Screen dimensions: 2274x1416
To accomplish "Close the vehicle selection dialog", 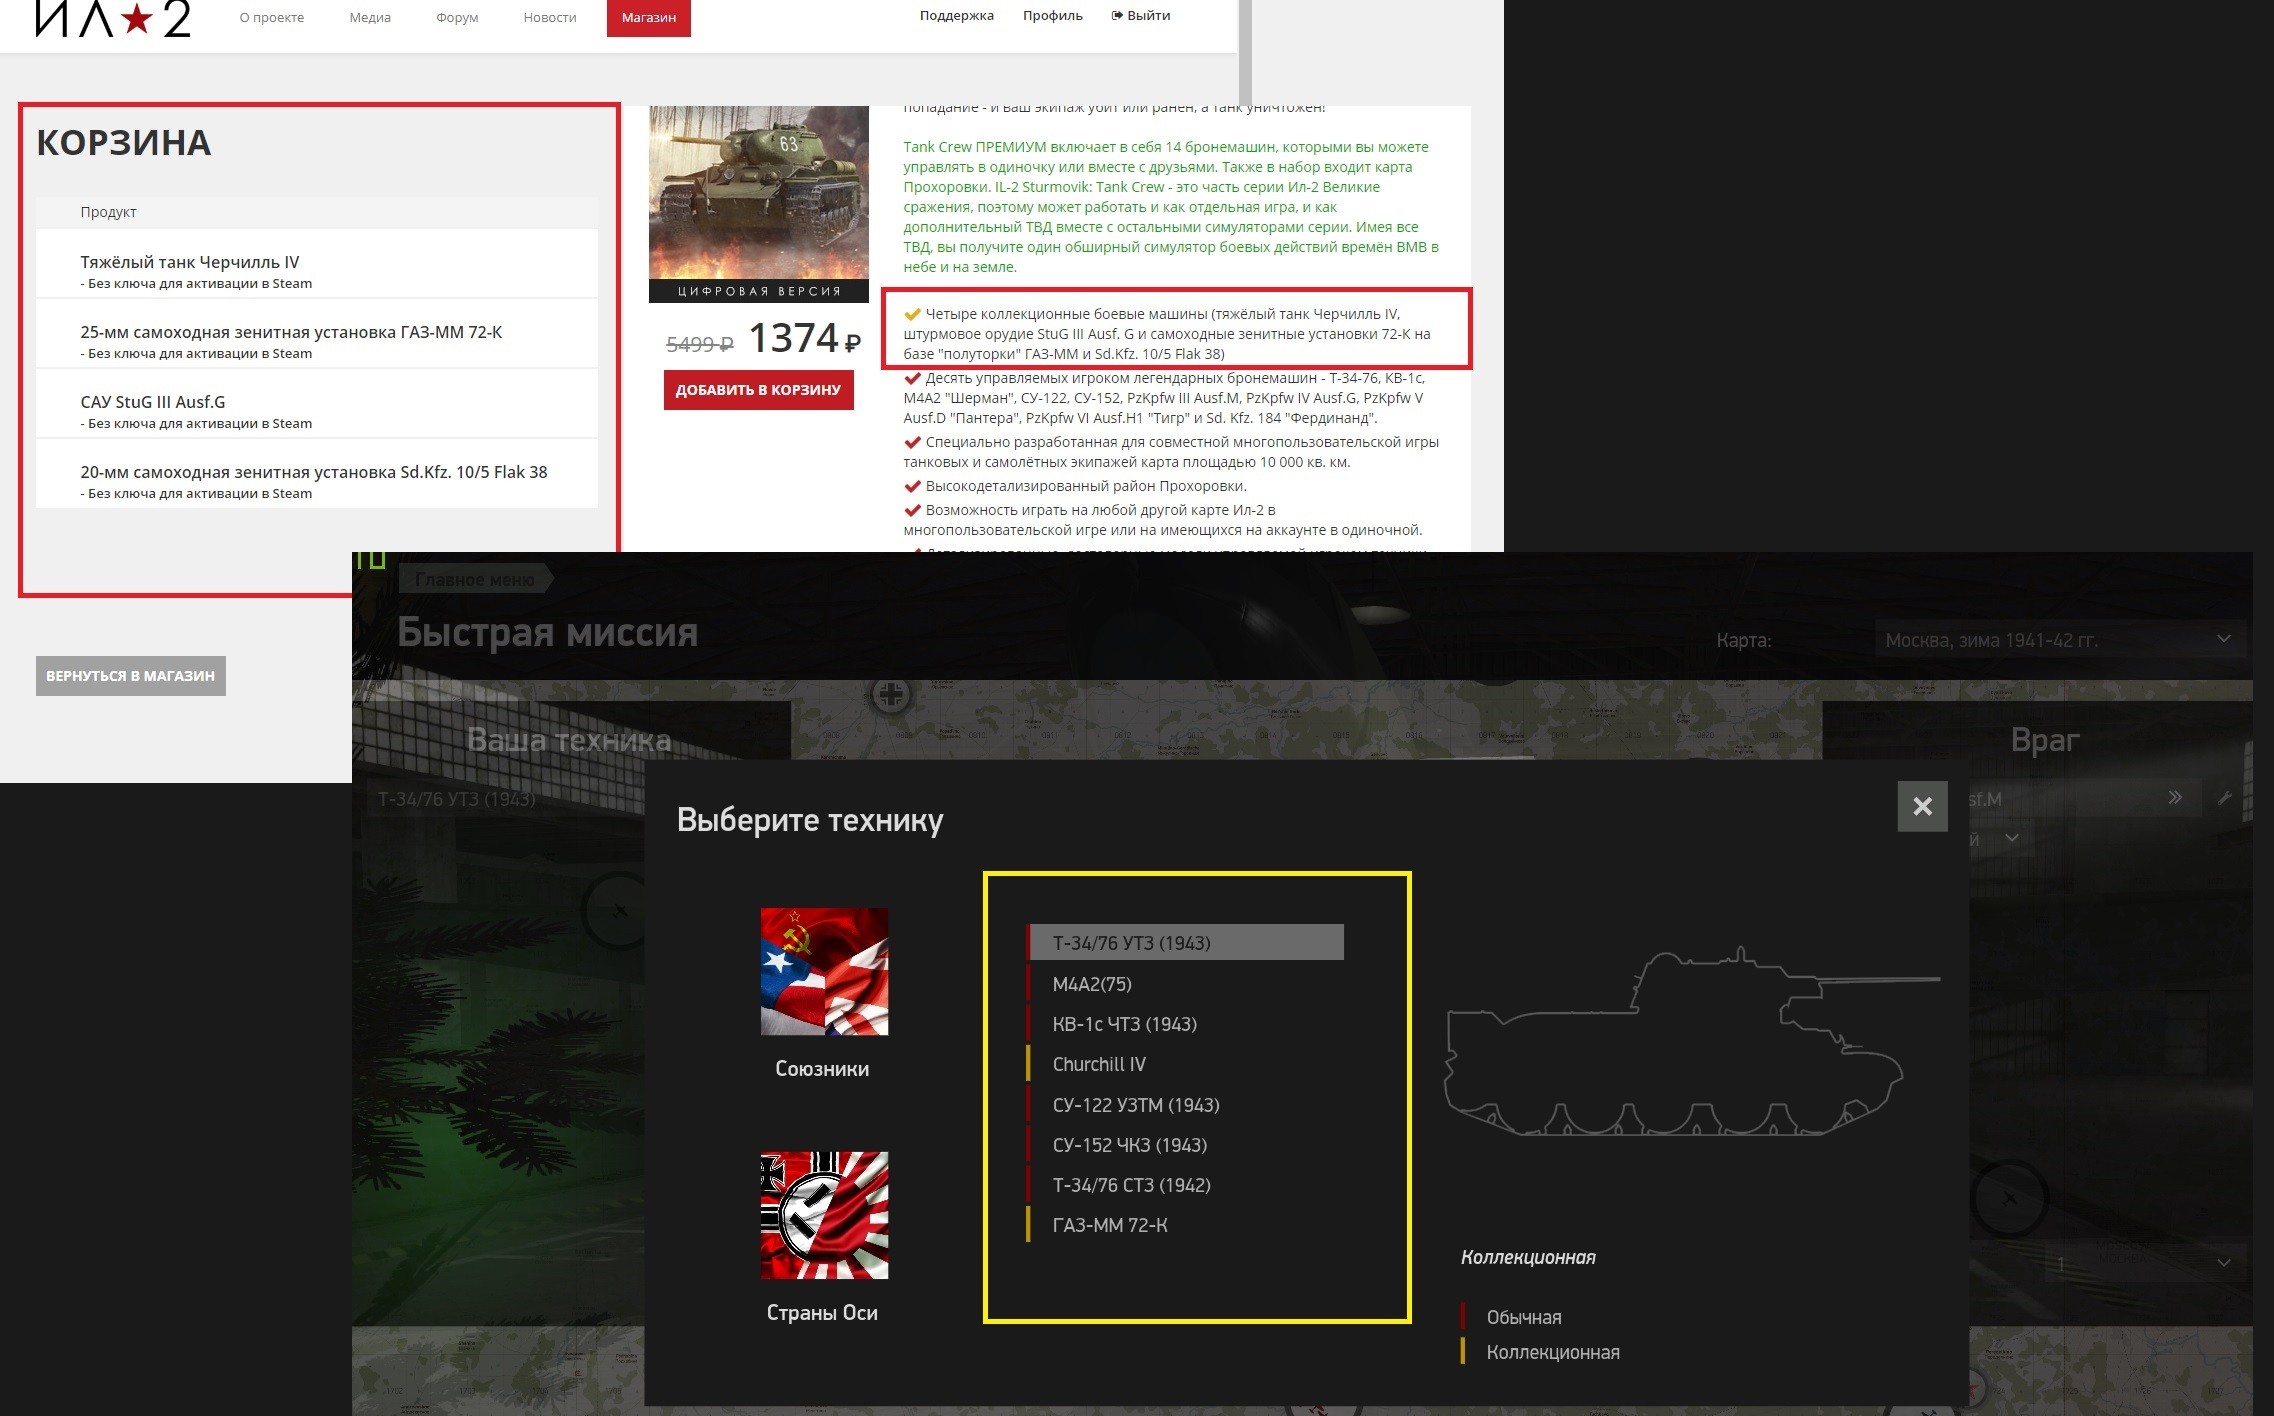I will [x=1922, y=806].
